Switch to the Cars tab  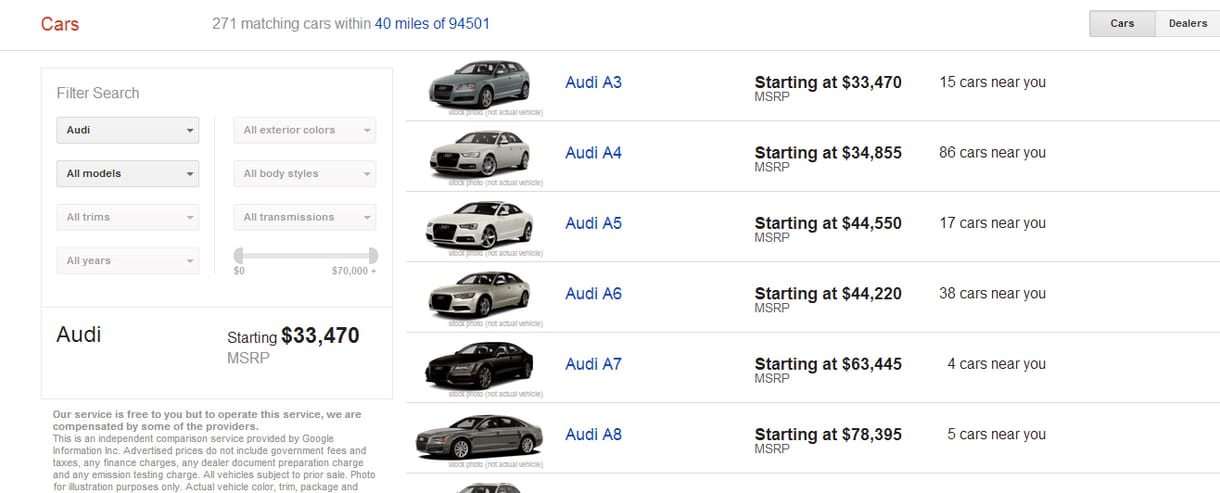pos(1122,23)
